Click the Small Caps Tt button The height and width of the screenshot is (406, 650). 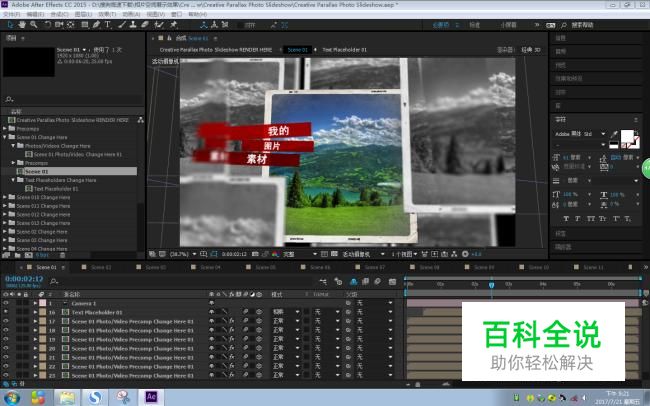point(603,219)
